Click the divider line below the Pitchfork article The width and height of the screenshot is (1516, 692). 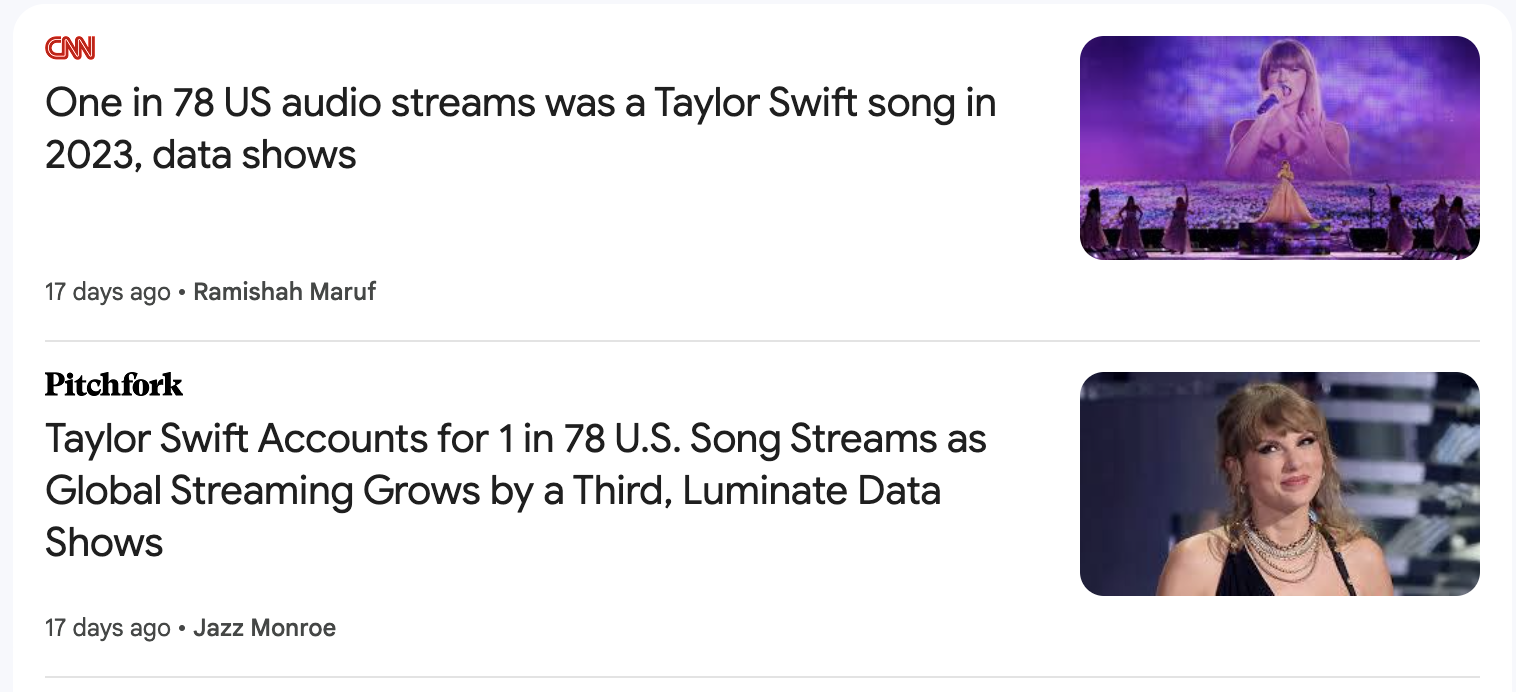coord(760,677)
